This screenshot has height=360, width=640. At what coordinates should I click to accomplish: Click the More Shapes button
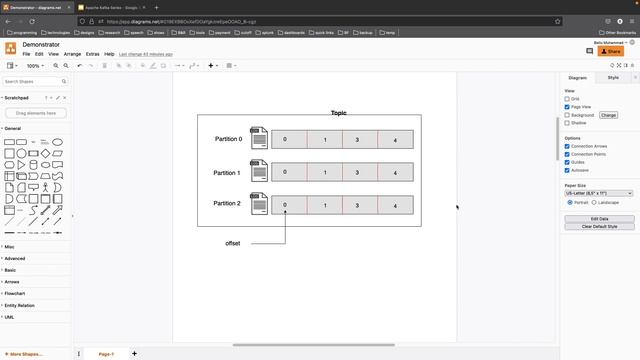coord(24,354)
